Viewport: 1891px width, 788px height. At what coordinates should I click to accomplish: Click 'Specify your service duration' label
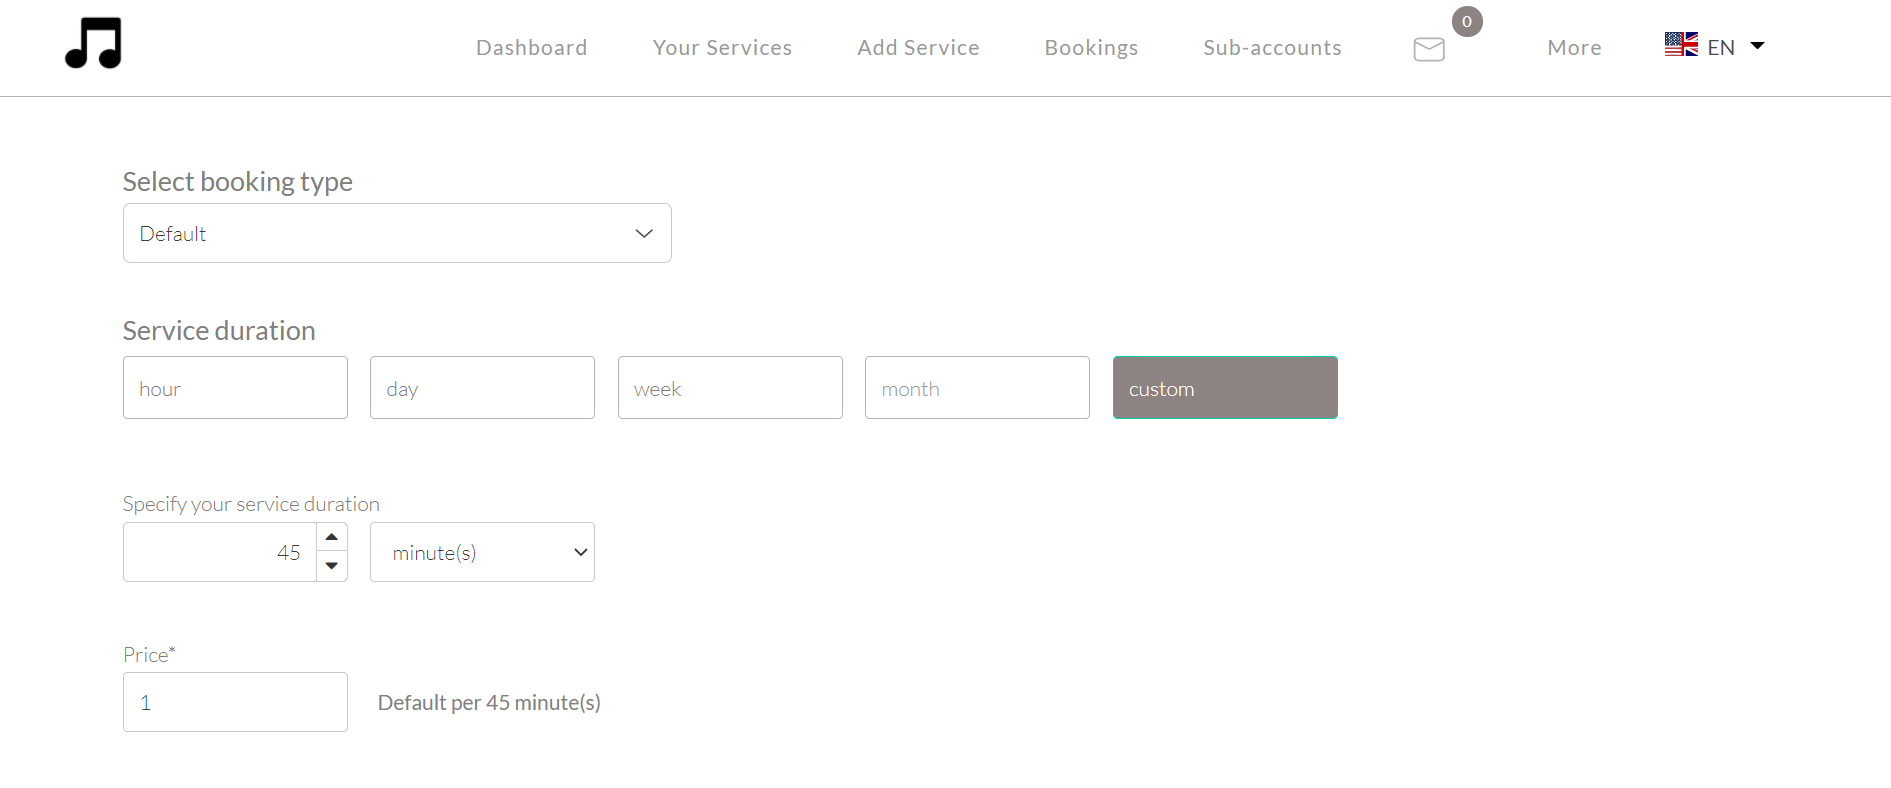[251, 504]
